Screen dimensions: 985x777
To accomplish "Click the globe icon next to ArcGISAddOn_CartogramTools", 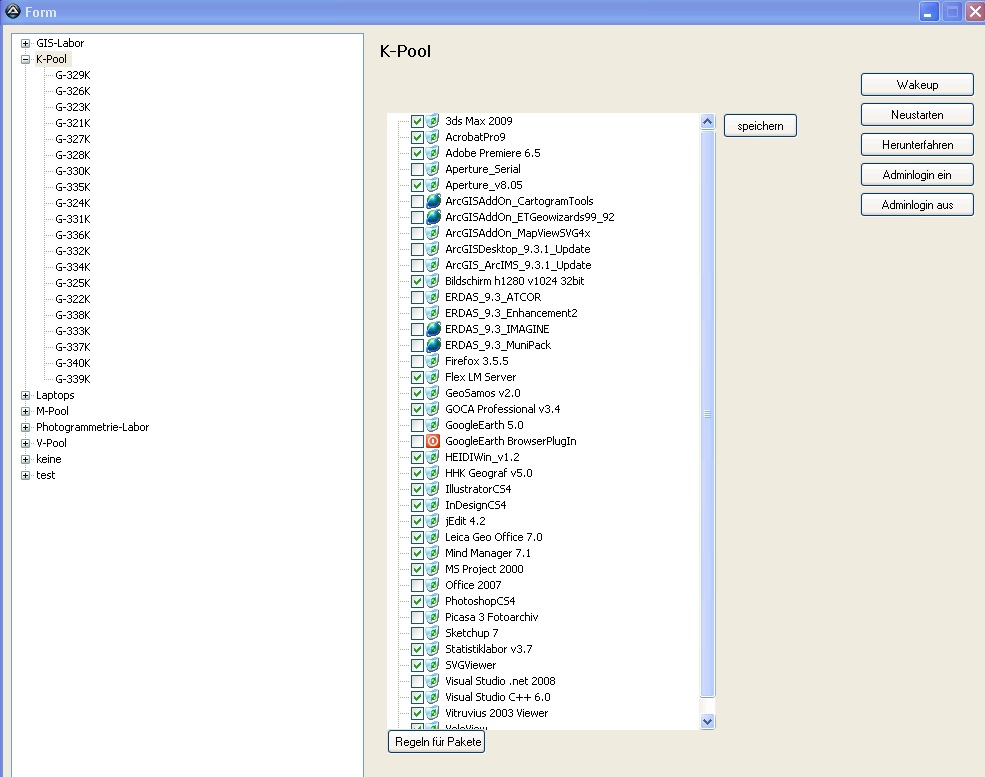I will (x=433, y=201).
